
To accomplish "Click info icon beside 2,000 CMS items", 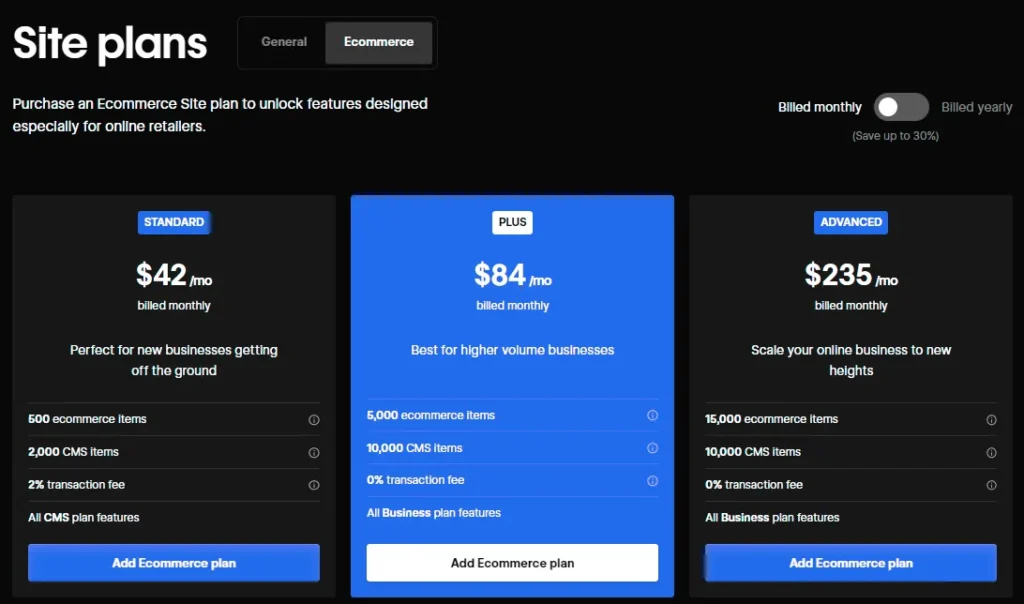I will click(314, 453).
